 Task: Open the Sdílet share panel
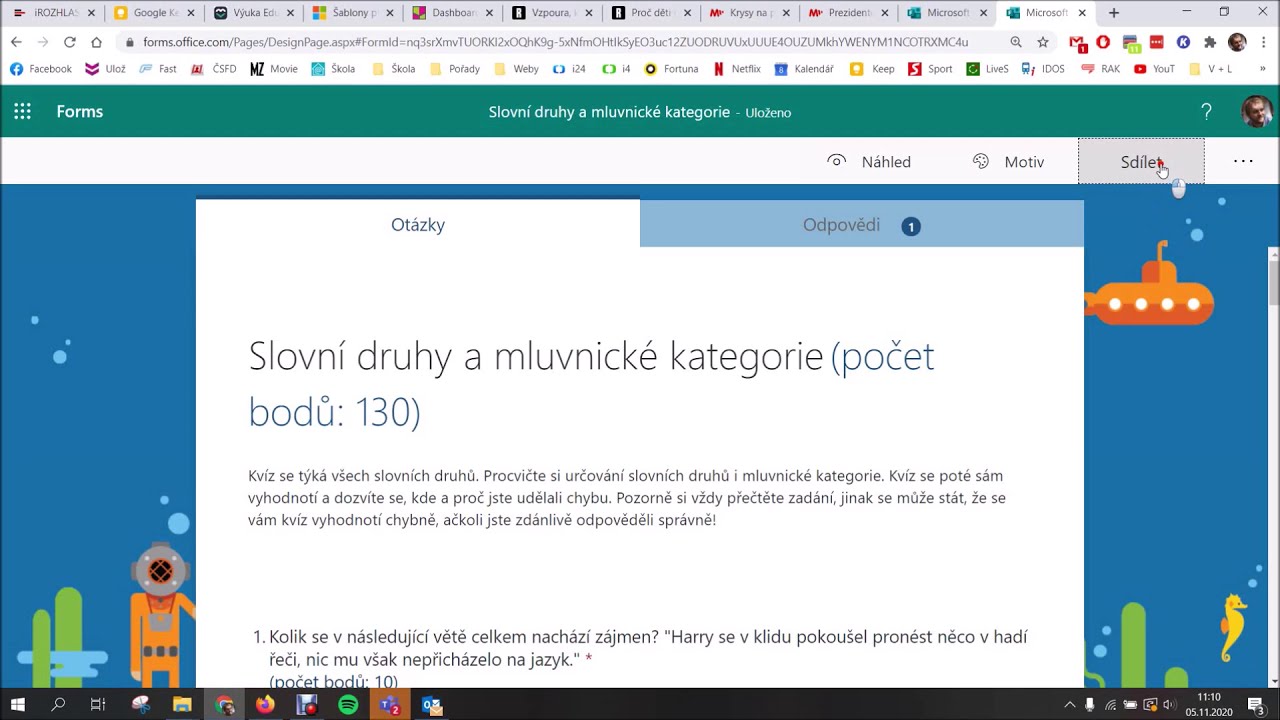coord(1141,162)
